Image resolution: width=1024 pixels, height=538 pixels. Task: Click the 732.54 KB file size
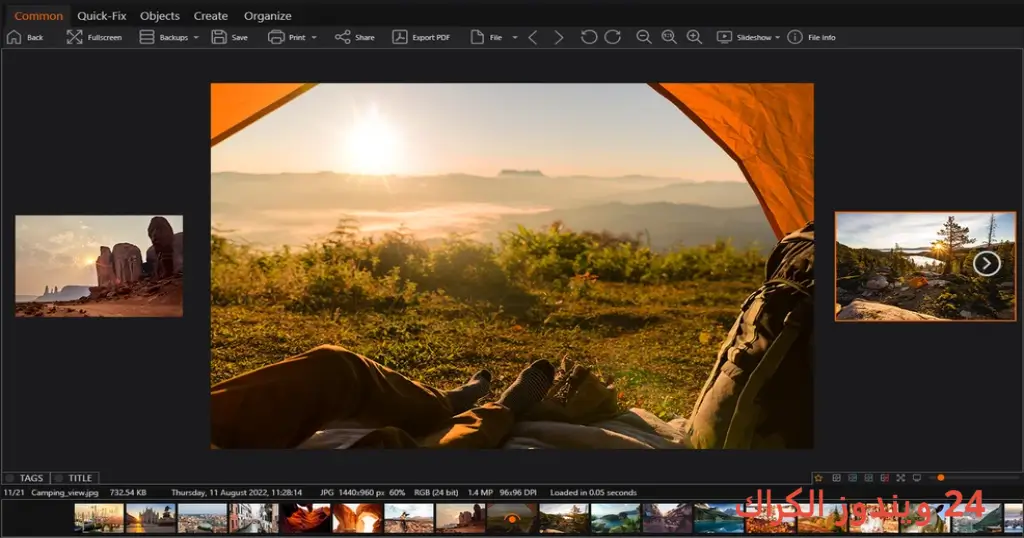128,492
